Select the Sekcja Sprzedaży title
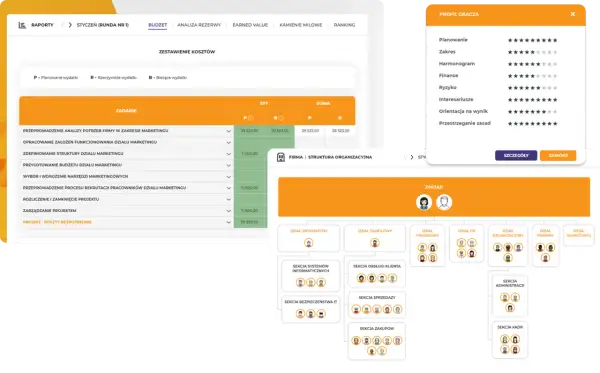 pos(377,297)
